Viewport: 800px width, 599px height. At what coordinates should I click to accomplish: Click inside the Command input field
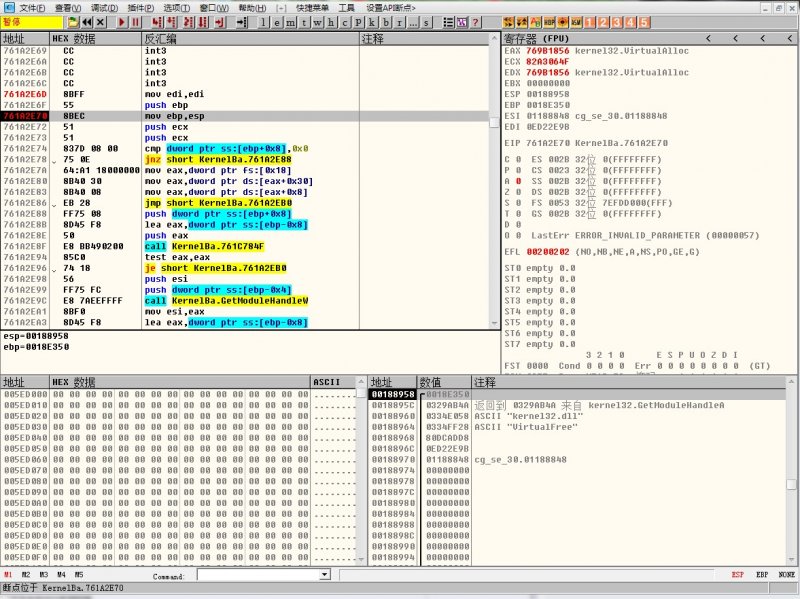[256, 575]
